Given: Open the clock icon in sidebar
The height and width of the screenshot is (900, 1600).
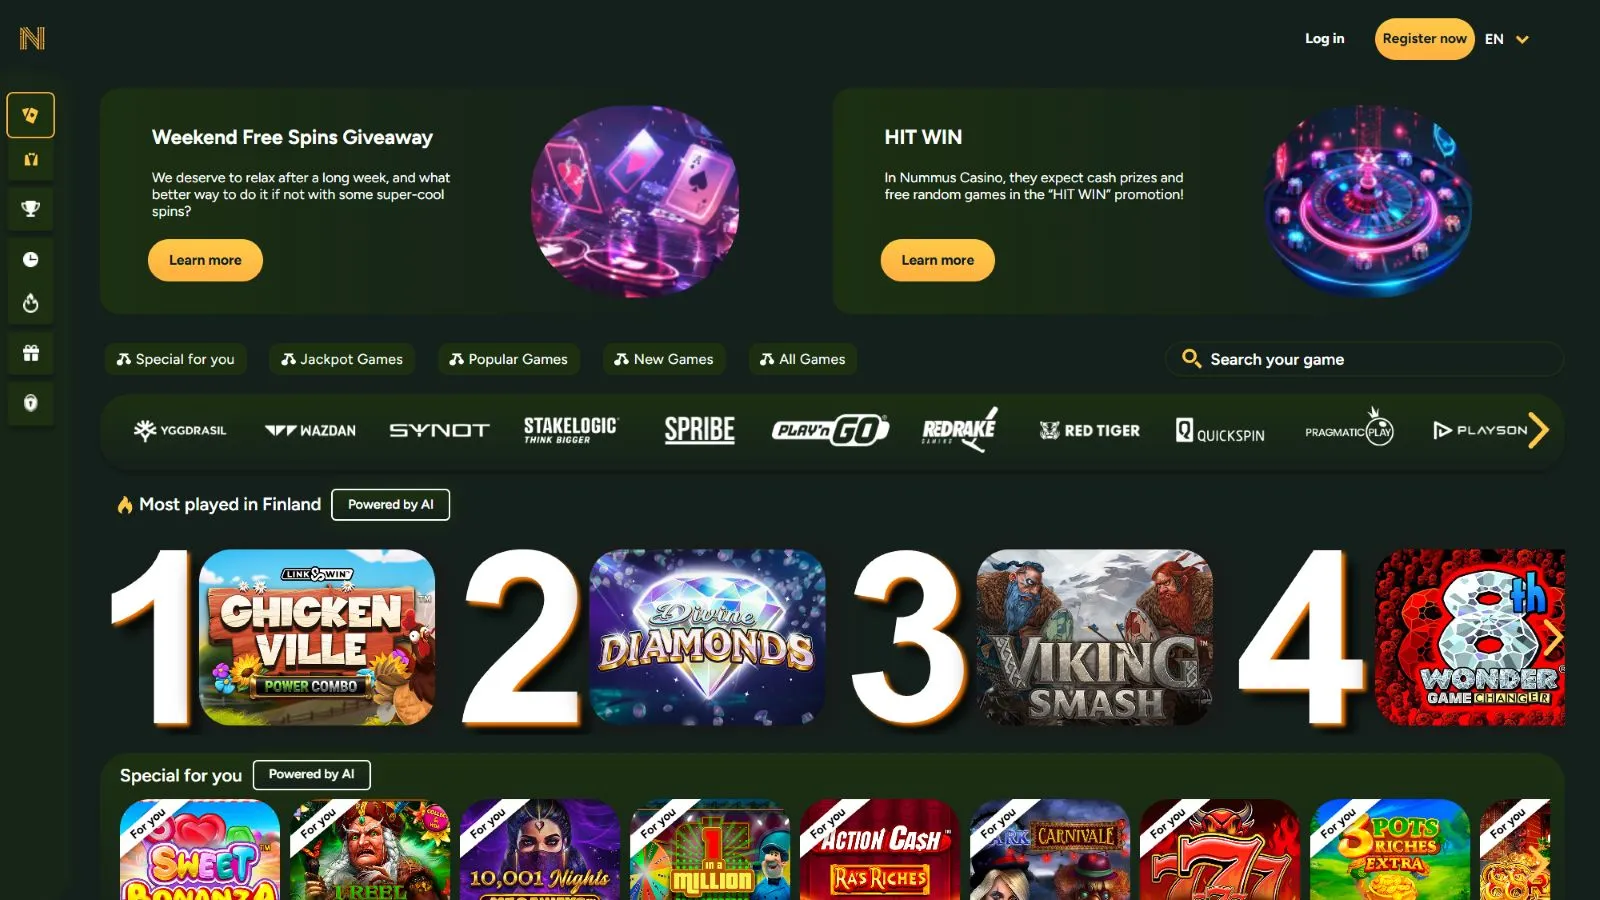Looking at the screenshot, I should pos(30,259).
